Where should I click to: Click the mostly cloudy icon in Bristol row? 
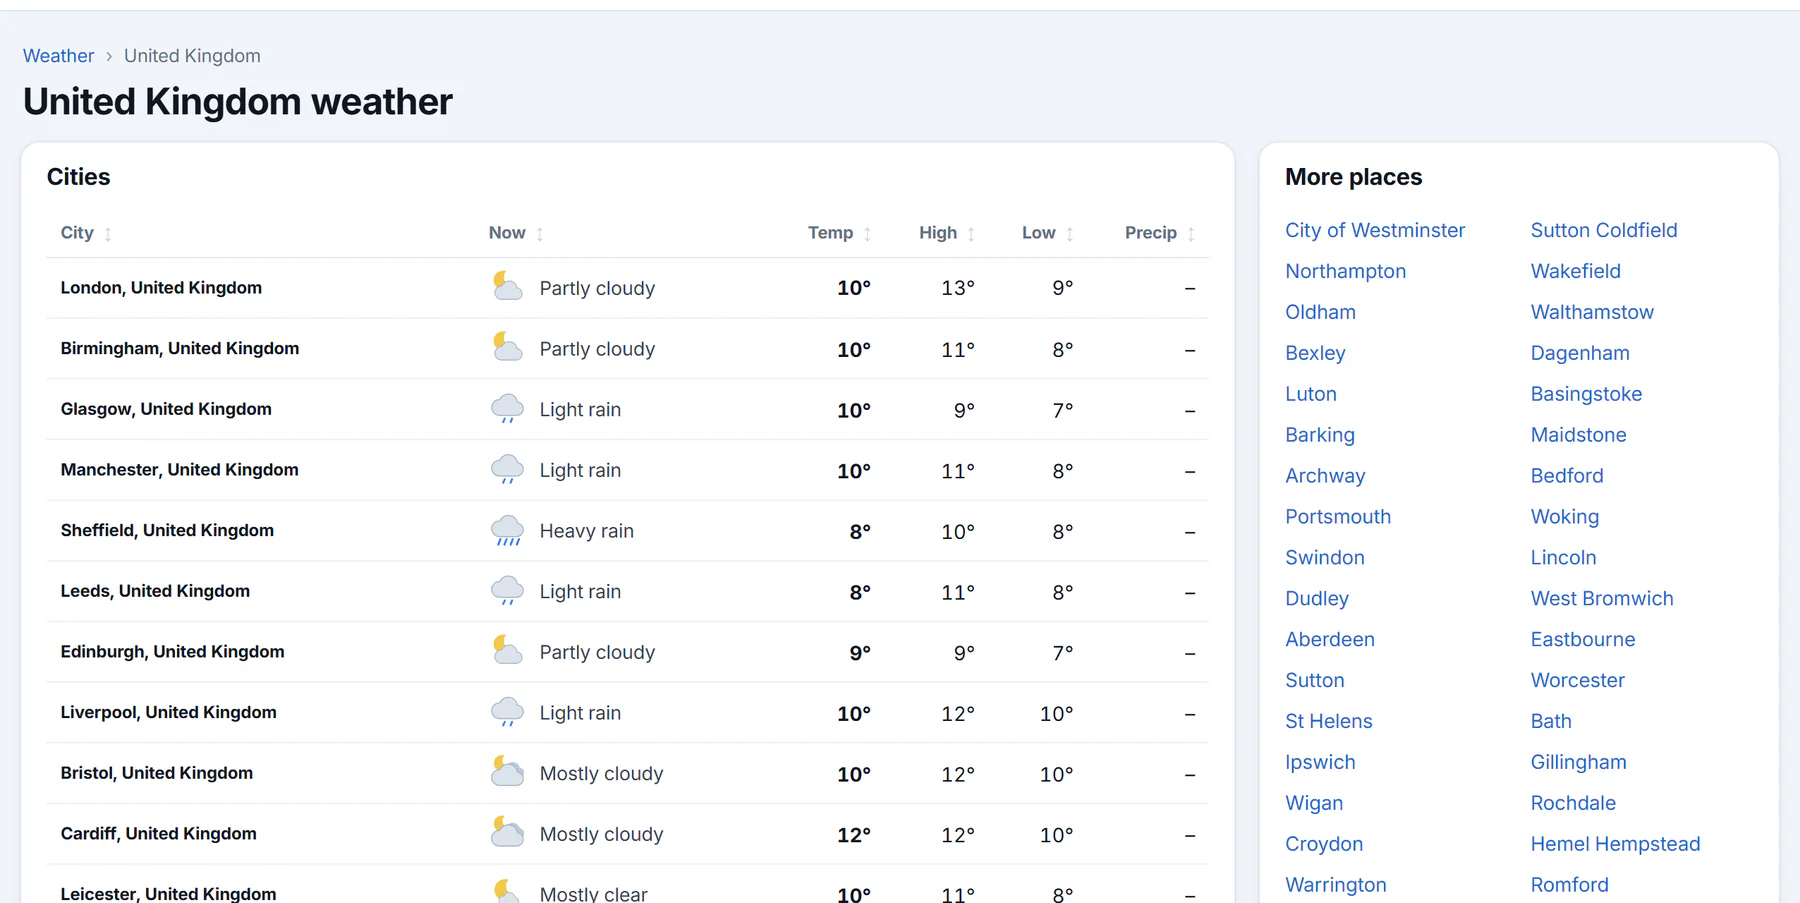507,773
